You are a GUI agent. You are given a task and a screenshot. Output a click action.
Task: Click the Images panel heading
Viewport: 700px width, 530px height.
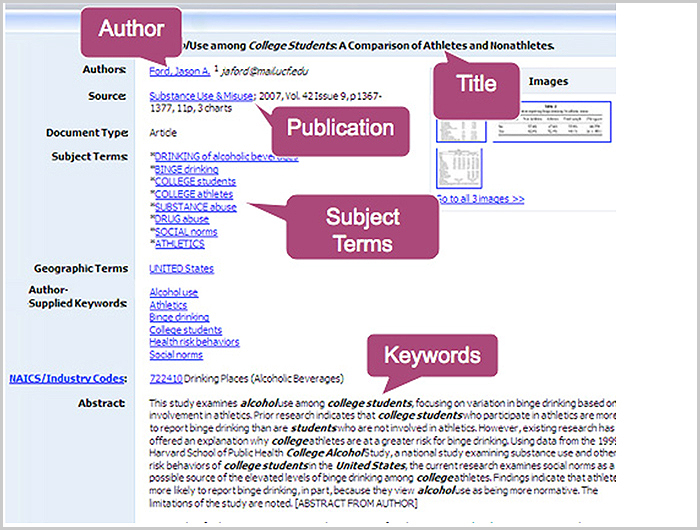(548, 81)
